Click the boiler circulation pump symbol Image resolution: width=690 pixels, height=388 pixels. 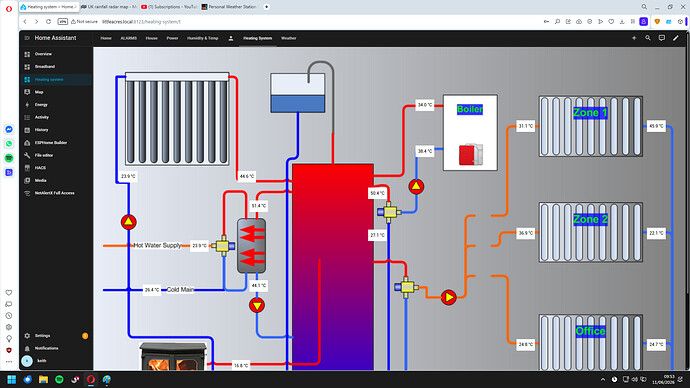(416, 187)
